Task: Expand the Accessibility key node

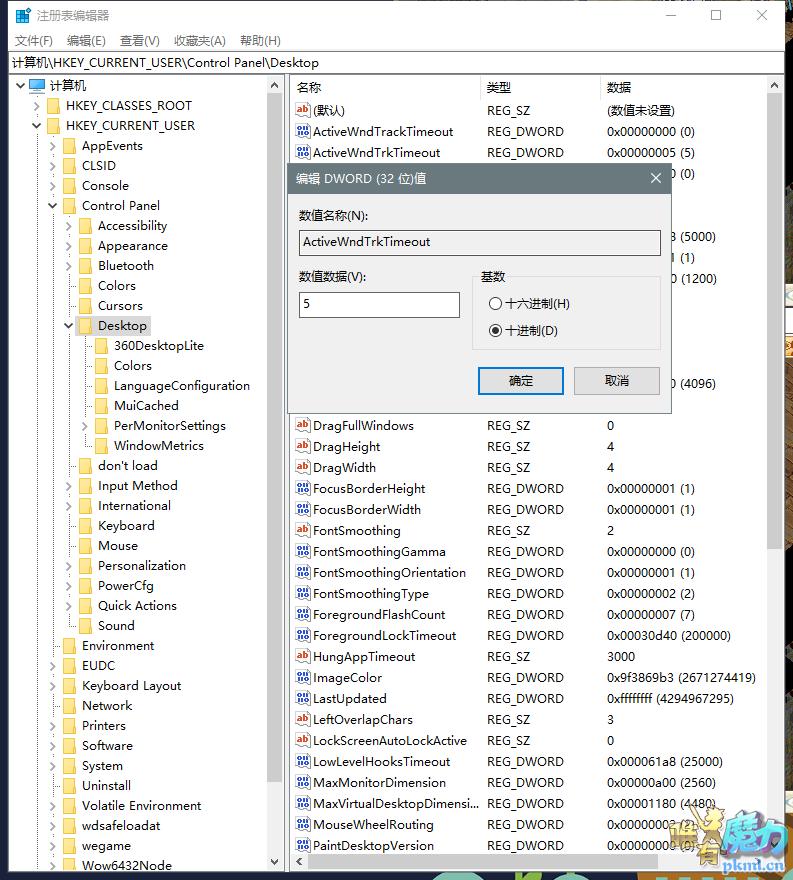Action: (x=69, y=226)
